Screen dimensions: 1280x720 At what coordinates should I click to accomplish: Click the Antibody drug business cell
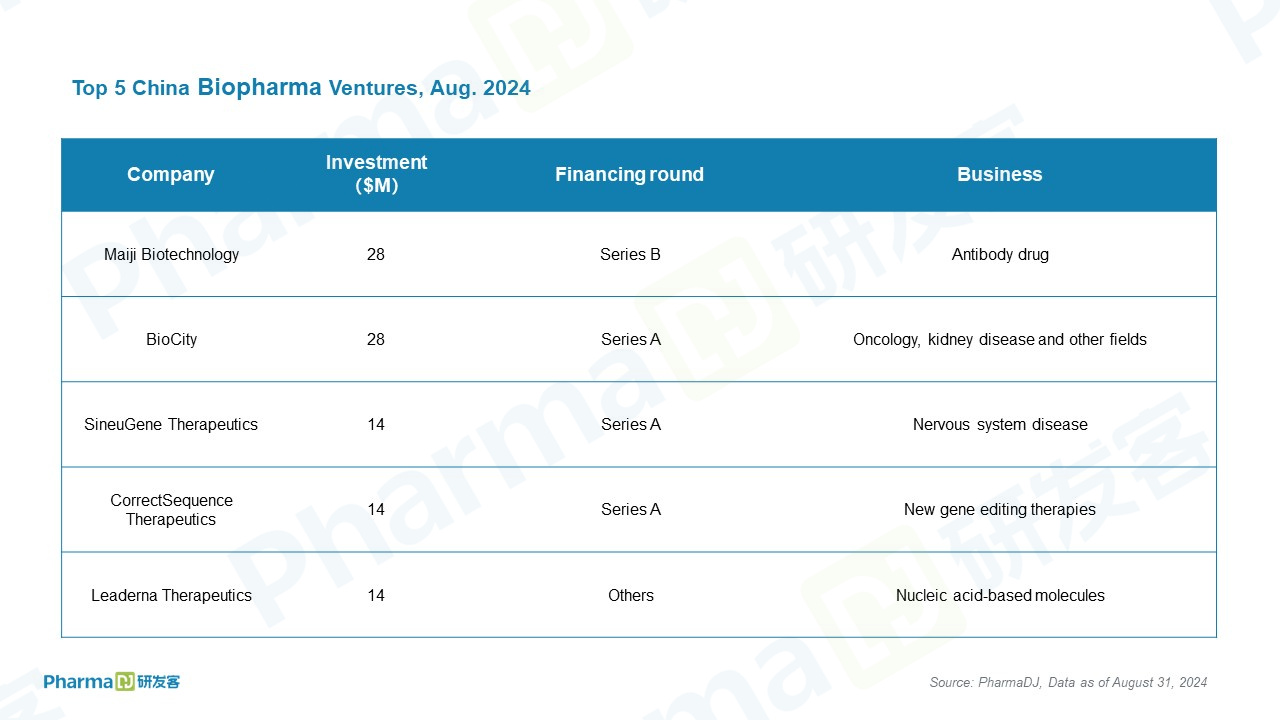click(x=1000, y=254)
